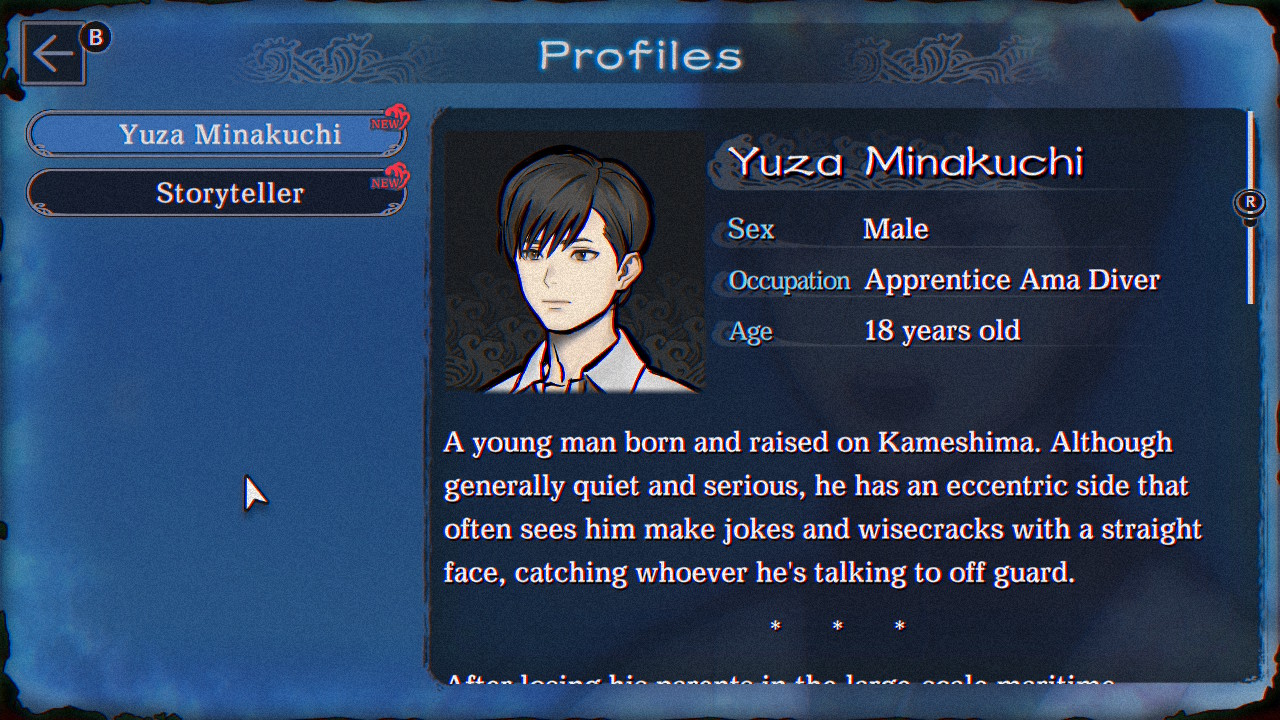Image resolution: width=1280 pixels, height=720 pixels.
Task: Click Yuza Minakuchi's portrait image
Action: [x=573, y=262]
